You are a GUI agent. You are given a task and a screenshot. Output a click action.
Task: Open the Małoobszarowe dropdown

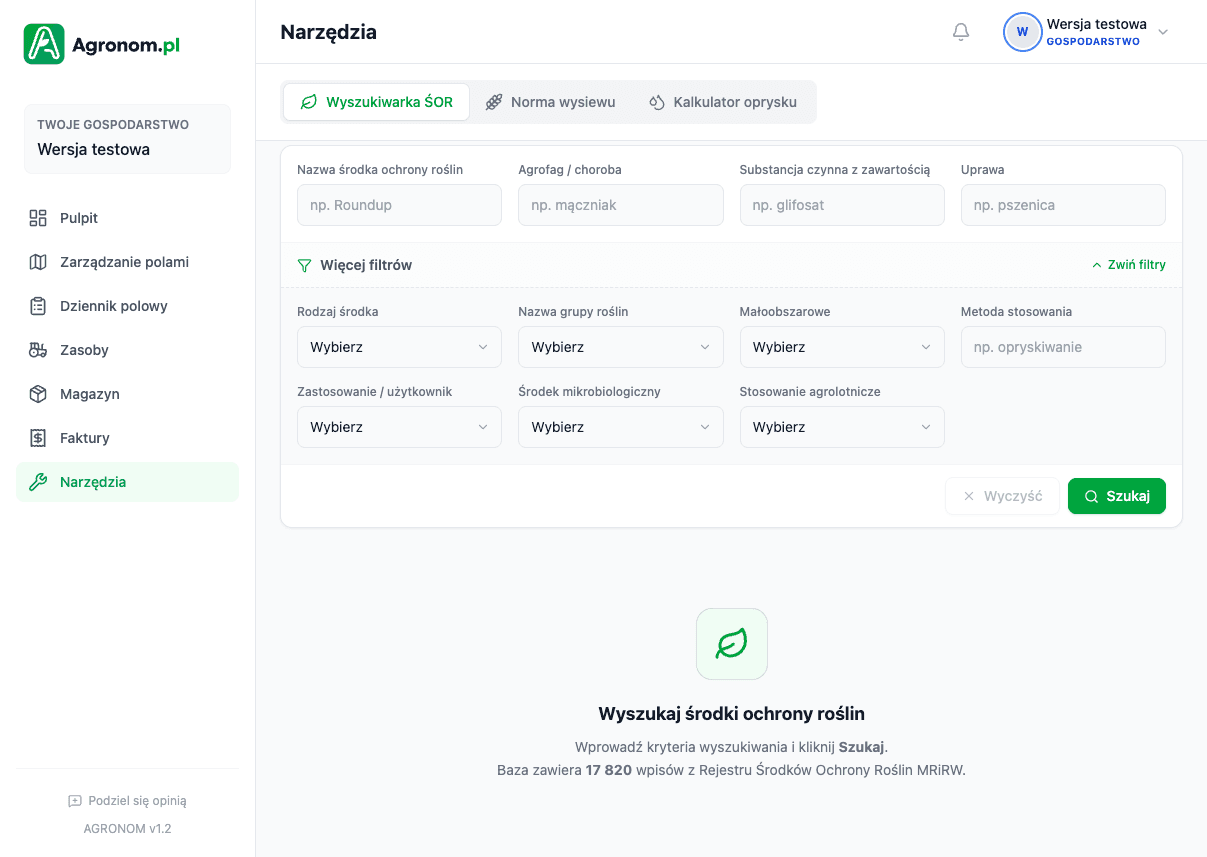[x=841, y=347]
